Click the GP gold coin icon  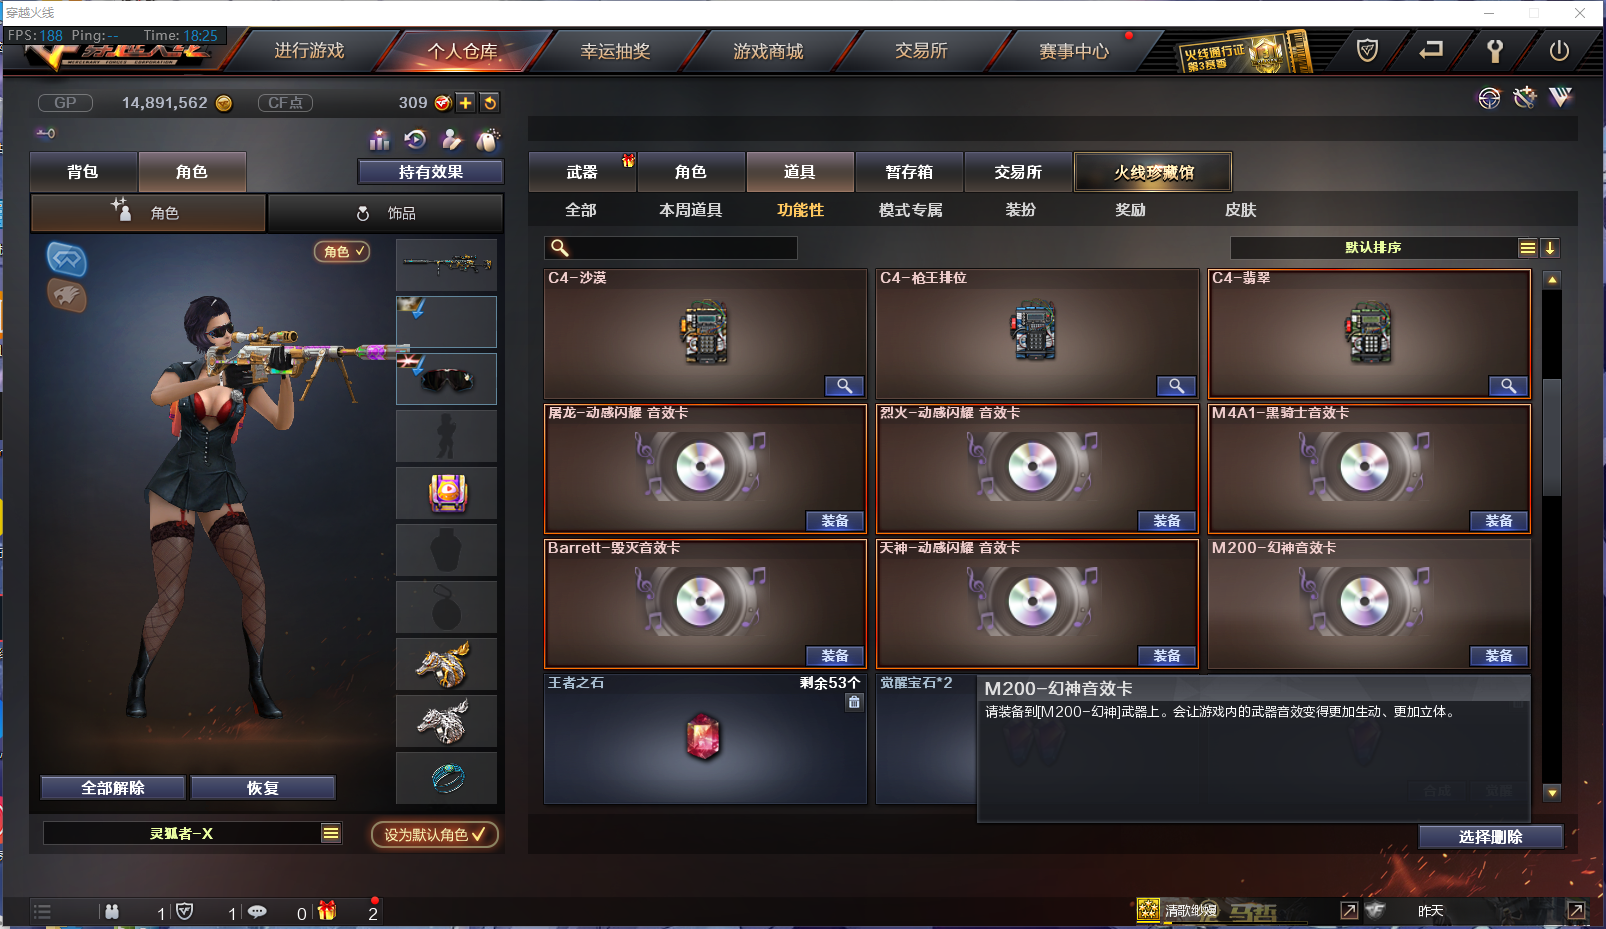(x=224, y=103)
